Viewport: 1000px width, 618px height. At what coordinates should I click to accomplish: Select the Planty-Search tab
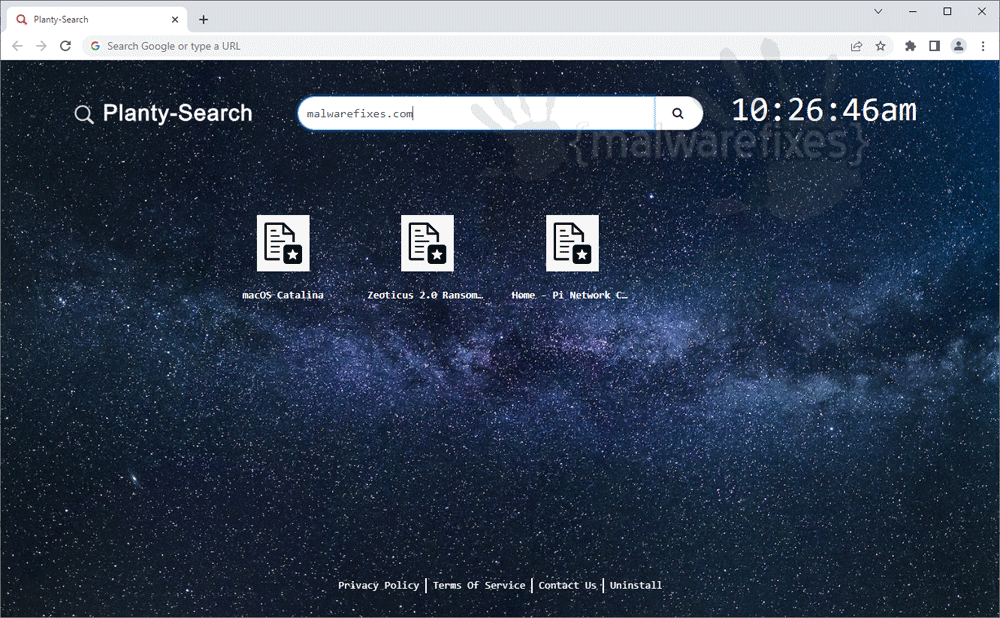98,20
